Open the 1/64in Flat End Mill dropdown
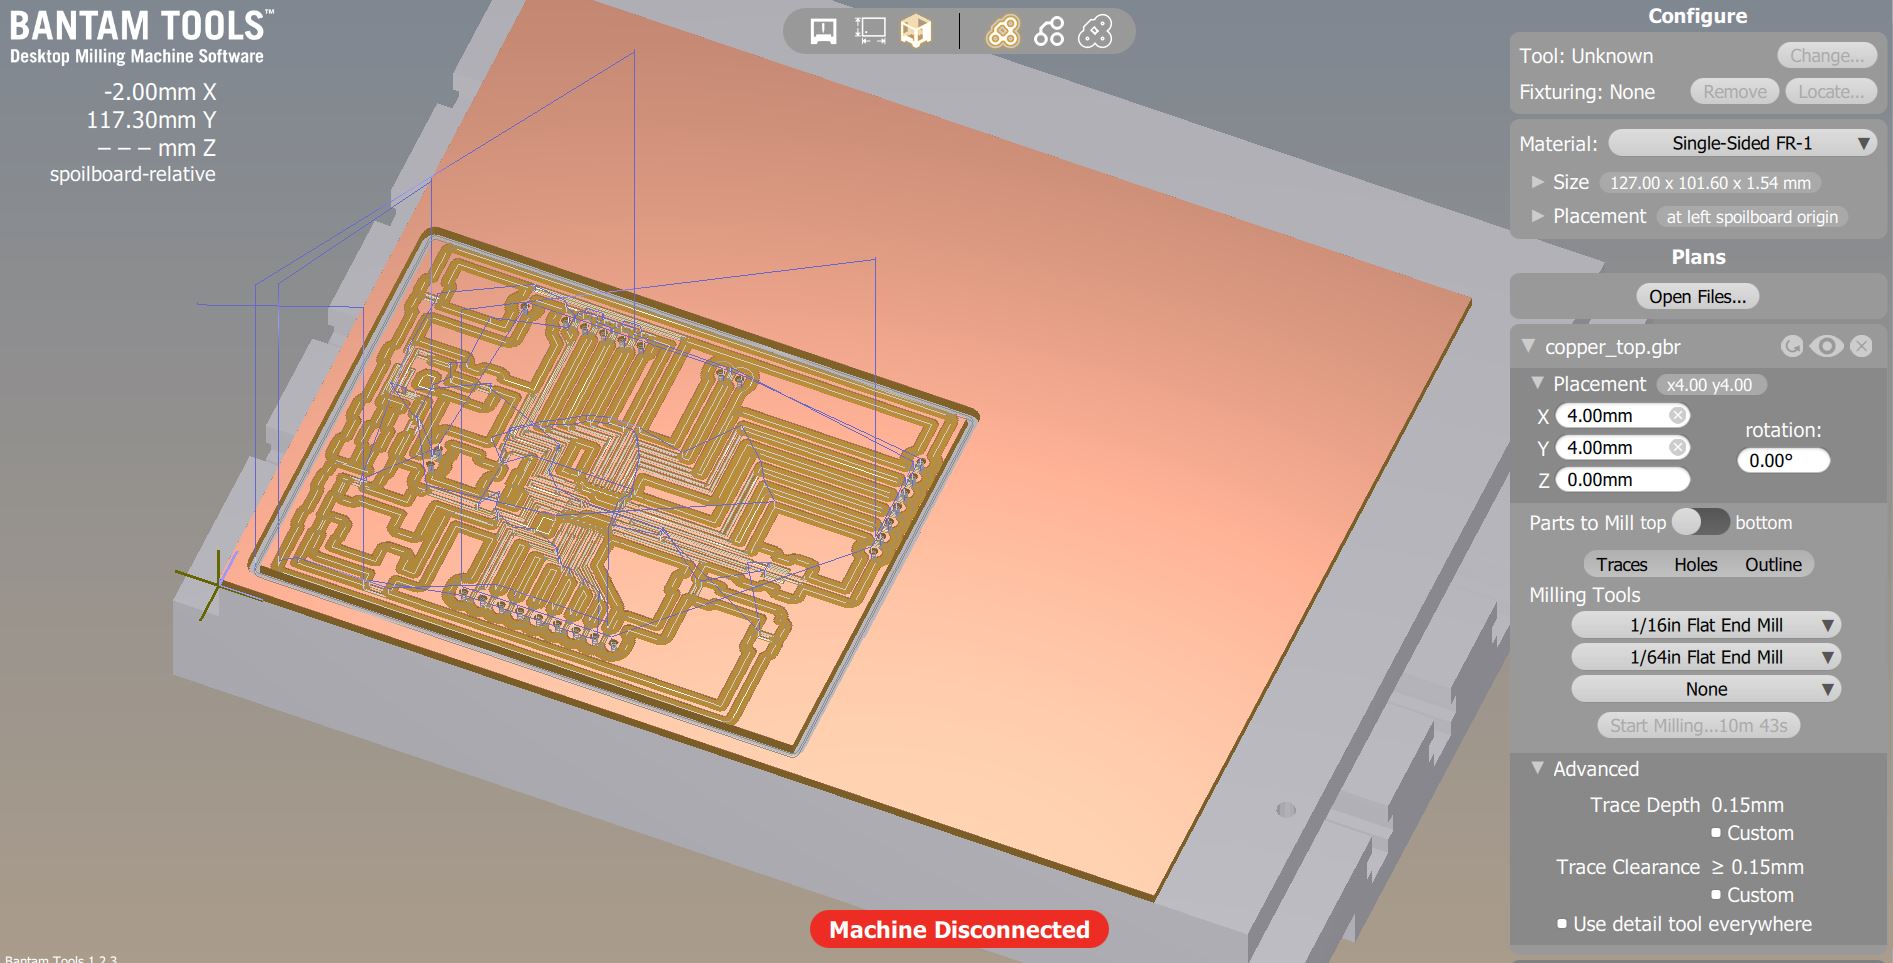1893x963 pixels. pyautogui.click(x=1706, y=657)
